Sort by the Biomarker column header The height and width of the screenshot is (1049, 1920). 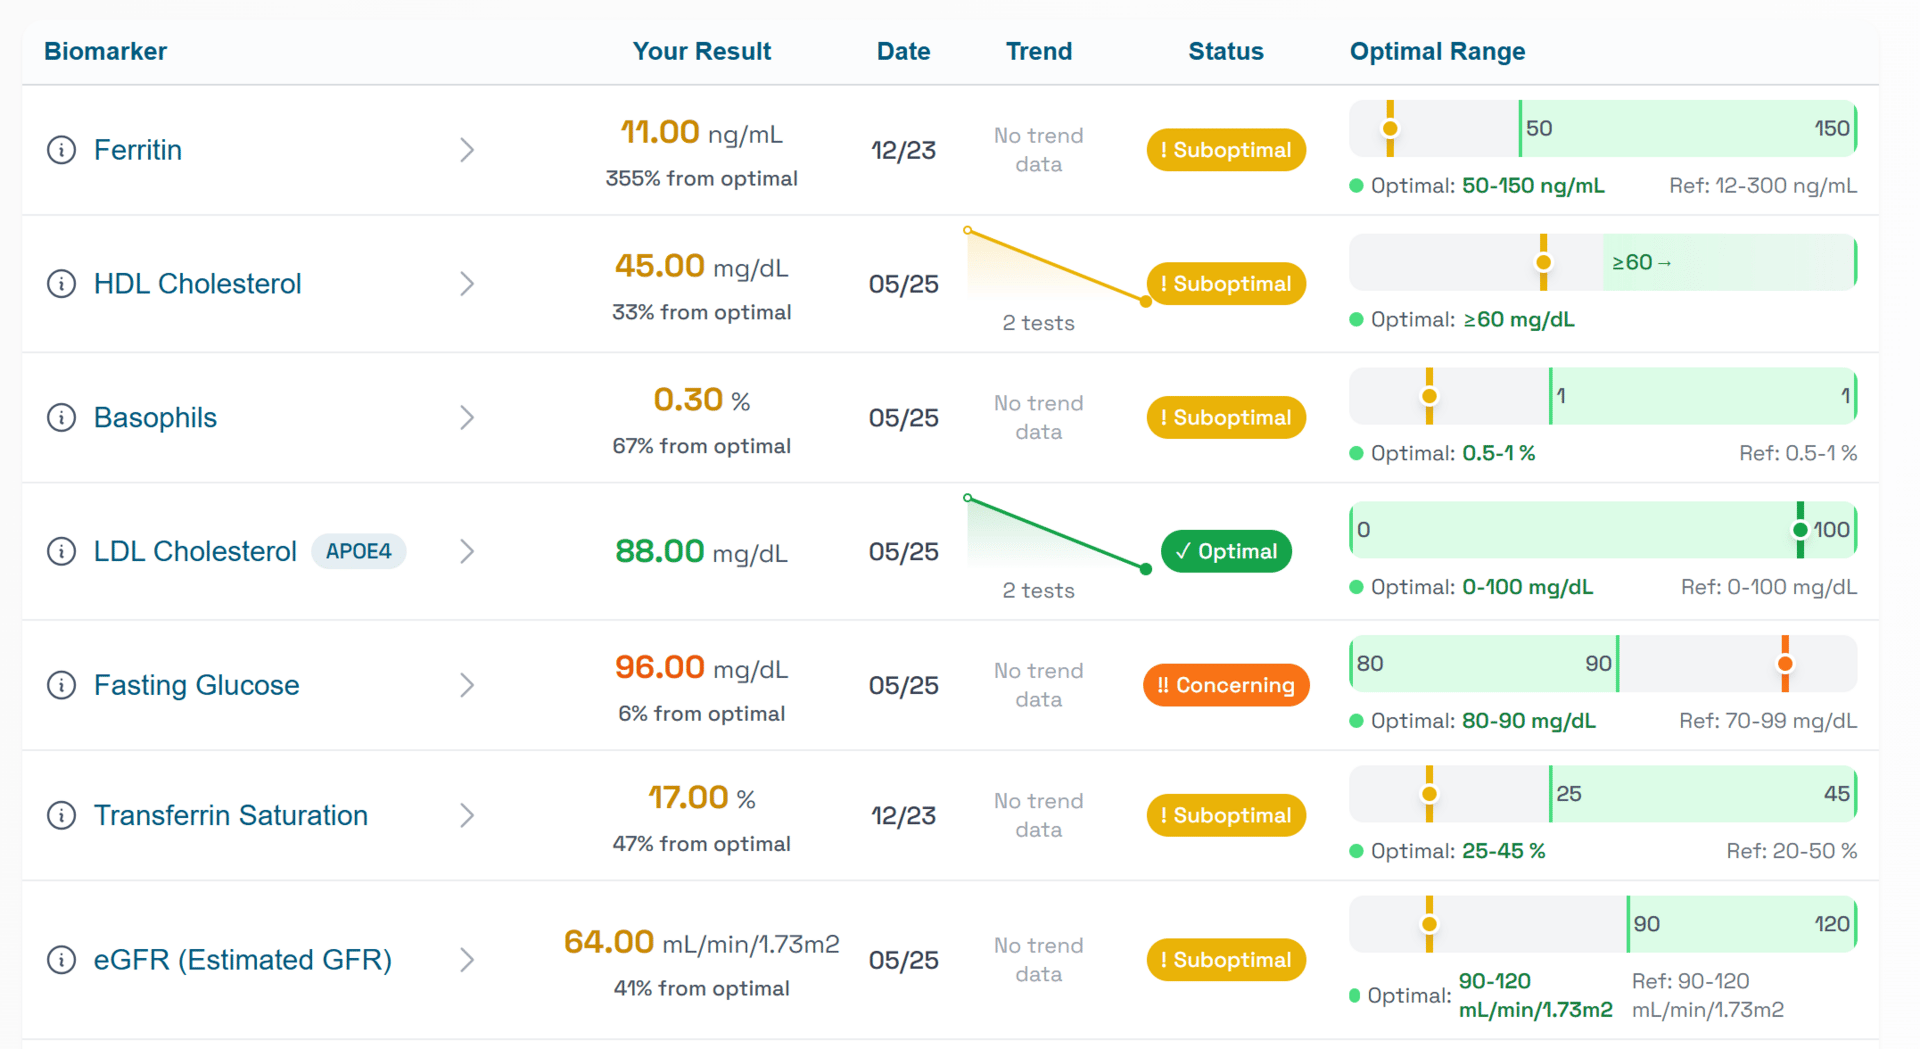105,51
